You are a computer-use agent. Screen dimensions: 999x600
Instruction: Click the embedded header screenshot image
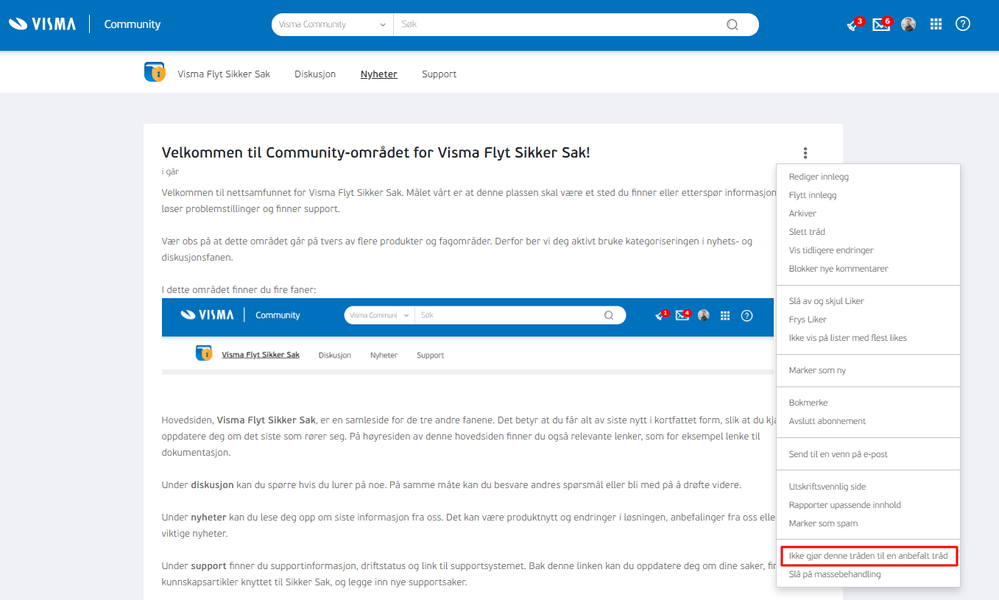tap(468, 336)
